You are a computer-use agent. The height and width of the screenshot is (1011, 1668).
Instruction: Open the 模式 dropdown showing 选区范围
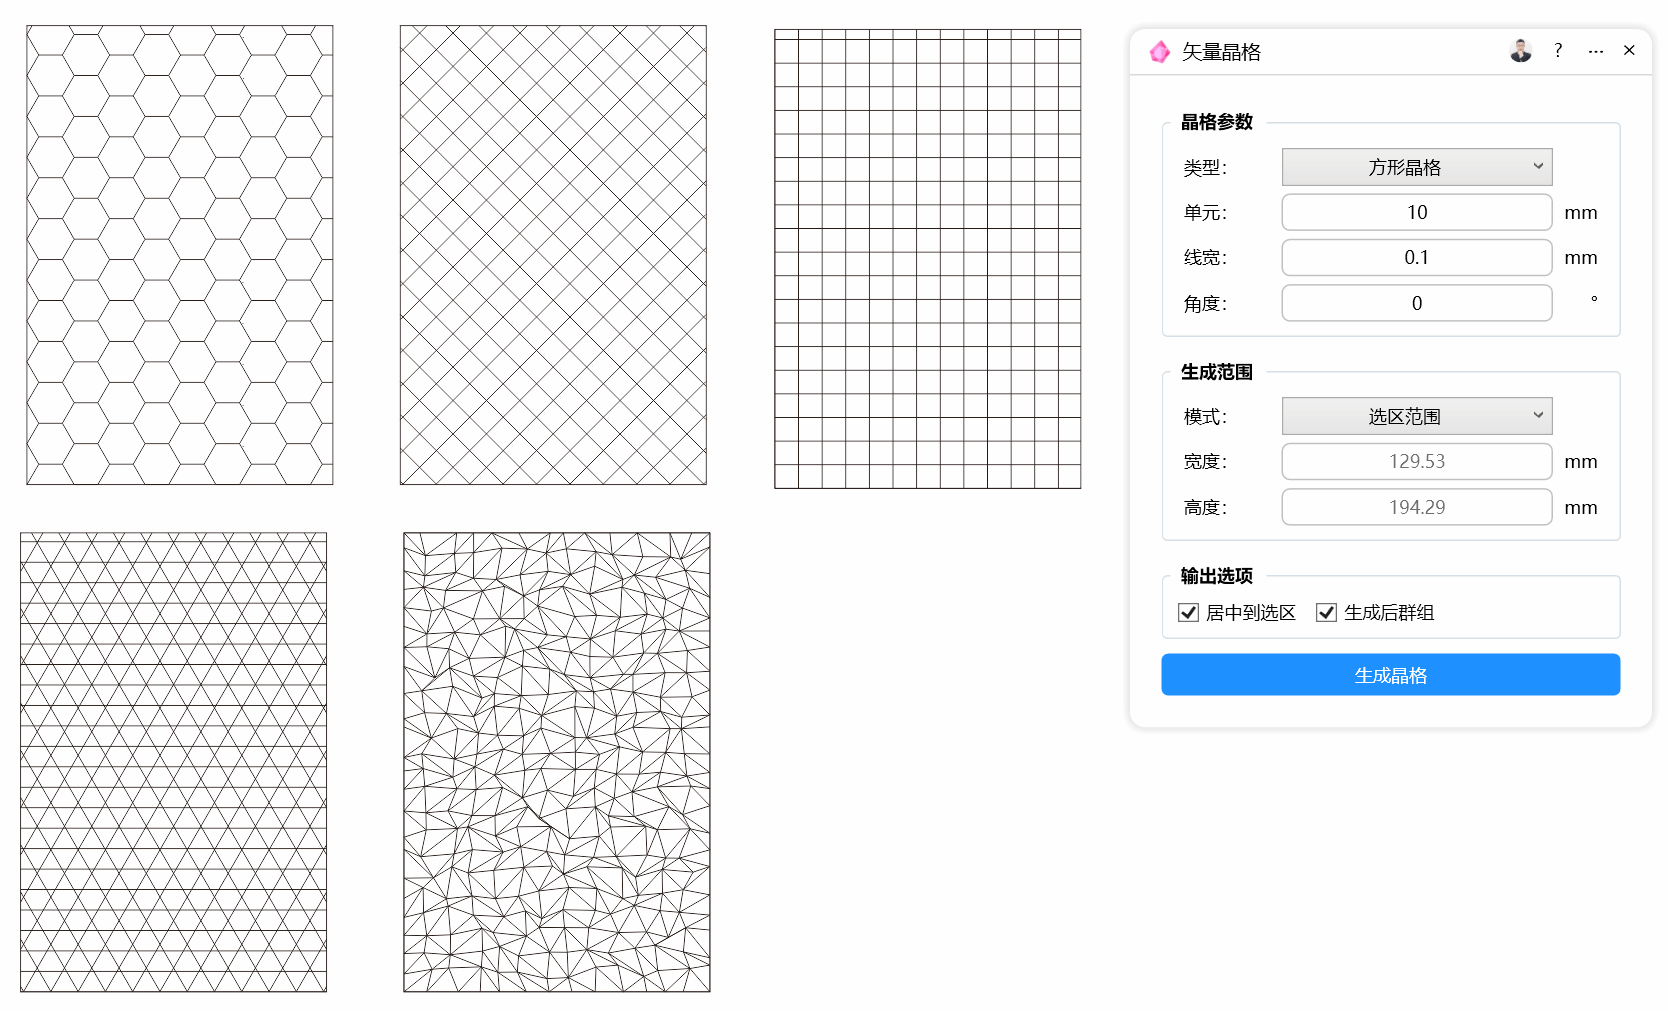(1417, 416)
